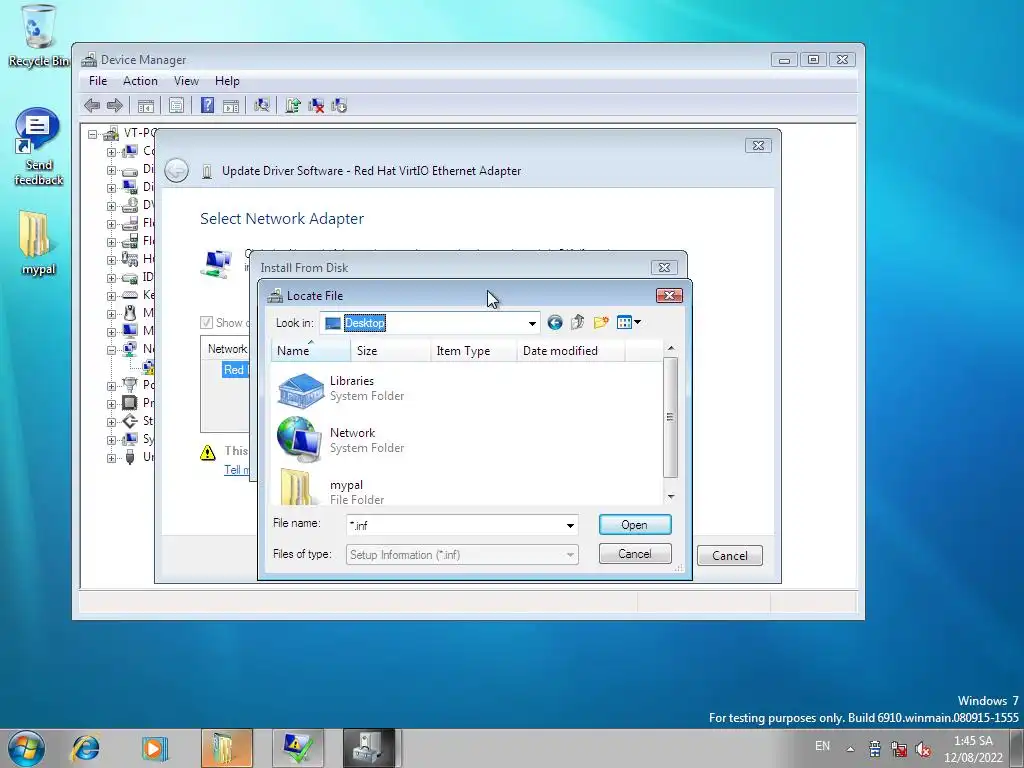Open the Action menu in Device Manager
The image size is (1024, 768).
[x=140, y=81]
